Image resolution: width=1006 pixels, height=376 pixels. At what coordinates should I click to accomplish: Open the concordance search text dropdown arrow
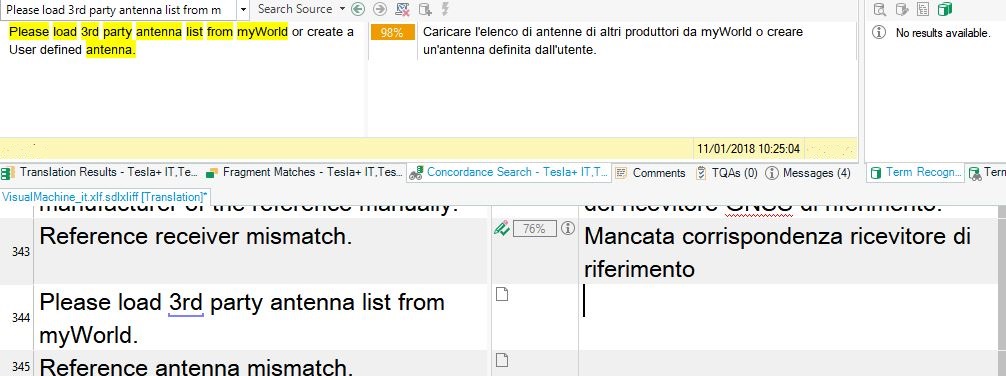click(243, 10)
